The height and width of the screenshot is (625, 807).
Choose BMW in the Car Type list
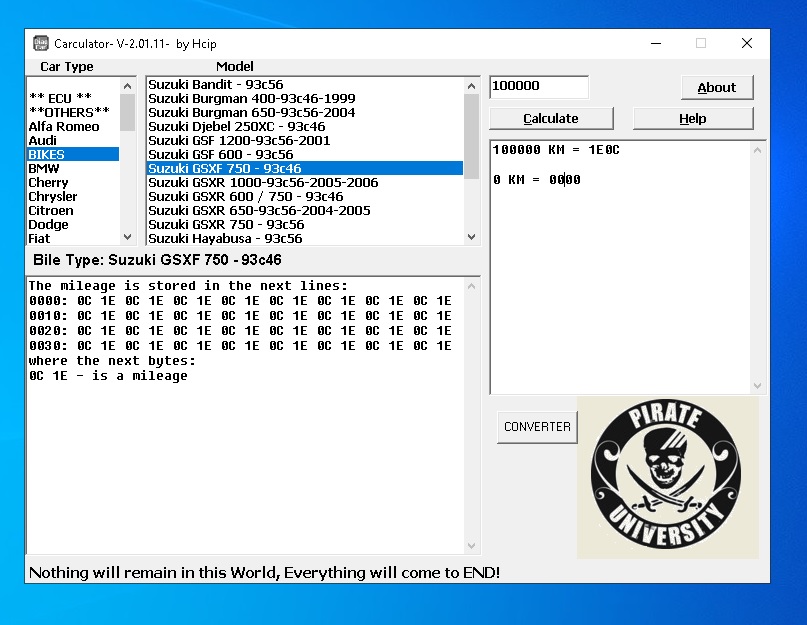[x=44, y=169]
